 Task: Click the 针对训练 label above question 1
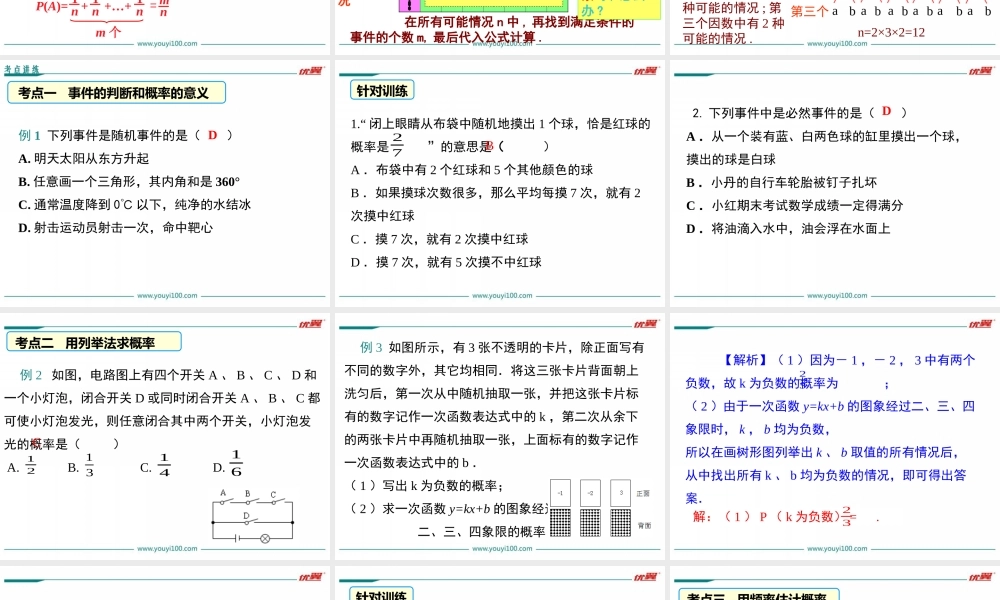tap(382, 91)
